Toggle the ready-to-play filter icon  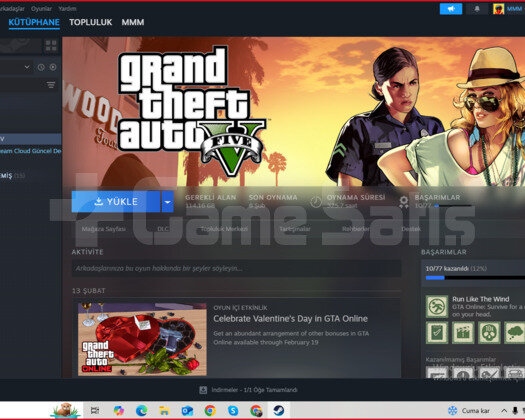53,67
